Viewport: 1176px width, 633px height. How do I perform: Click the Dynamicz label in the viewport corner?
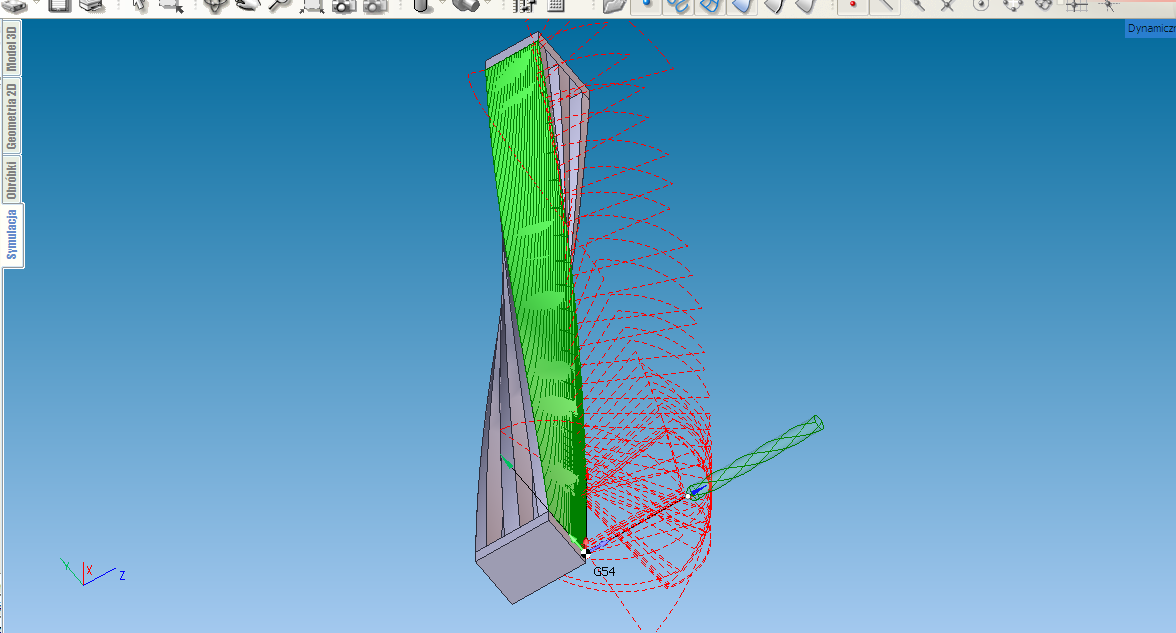(x=1150, y=28)
